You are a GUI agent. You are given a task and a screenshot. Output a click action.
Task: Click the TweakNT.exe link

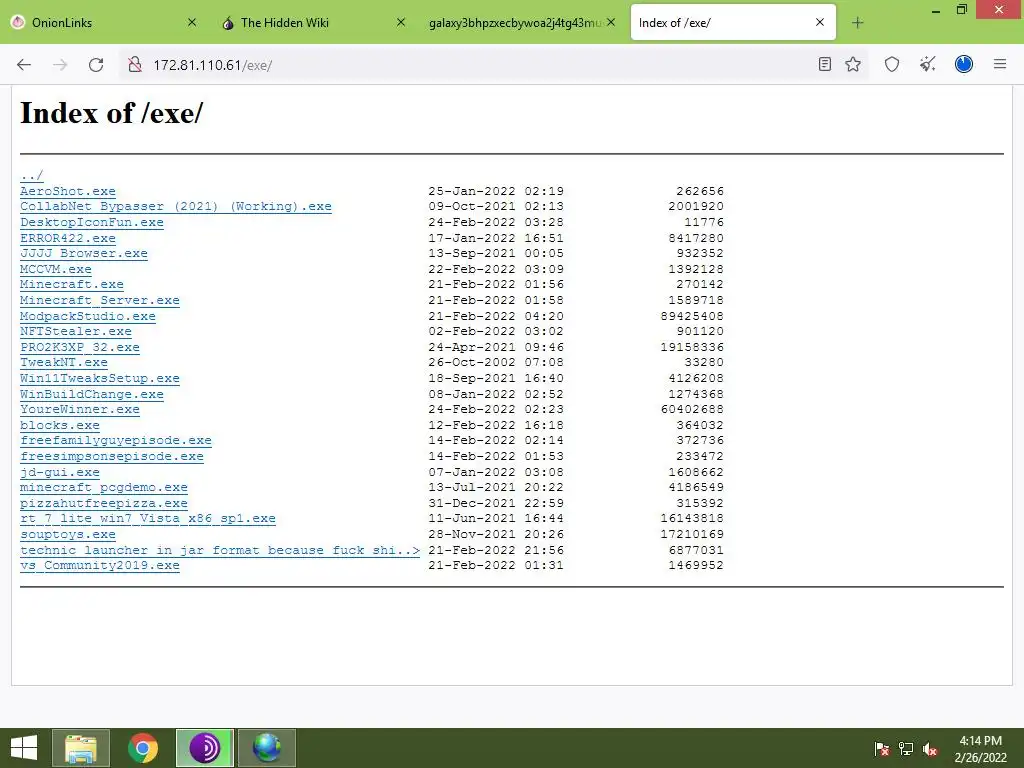click(64, 362)
